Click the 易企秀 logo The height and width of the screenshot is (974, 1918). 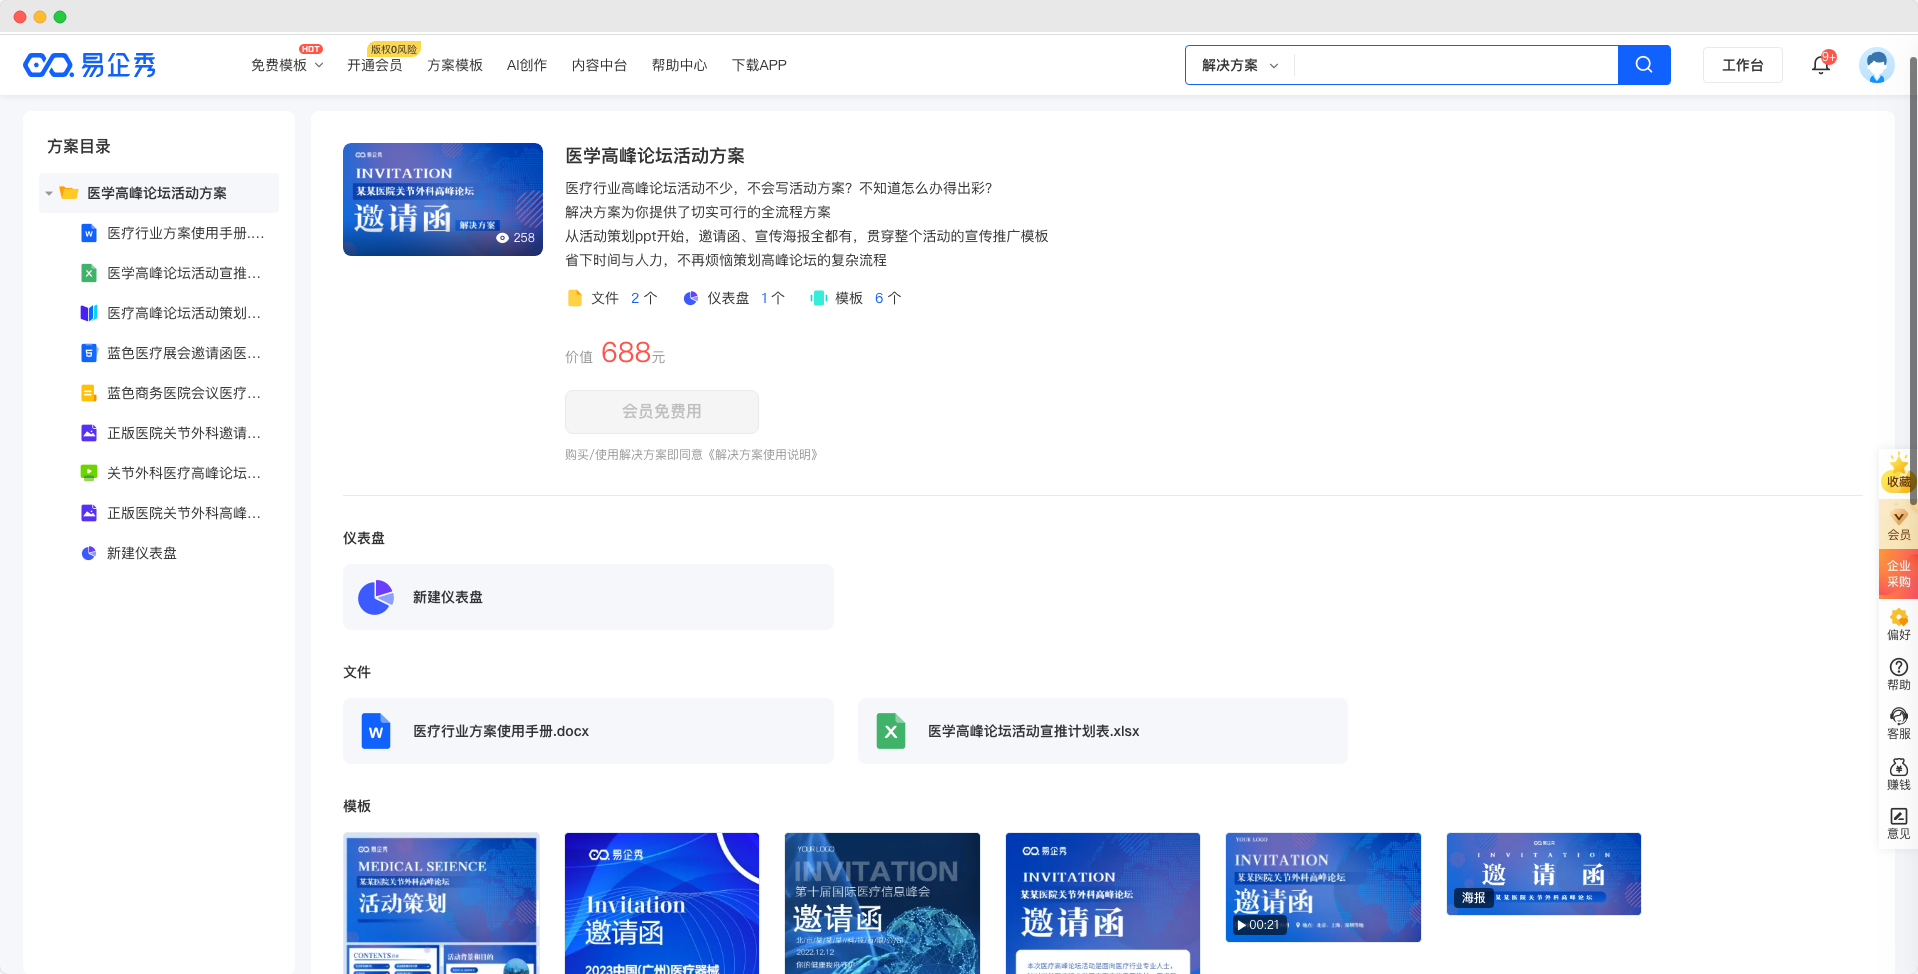click(90, 65)
